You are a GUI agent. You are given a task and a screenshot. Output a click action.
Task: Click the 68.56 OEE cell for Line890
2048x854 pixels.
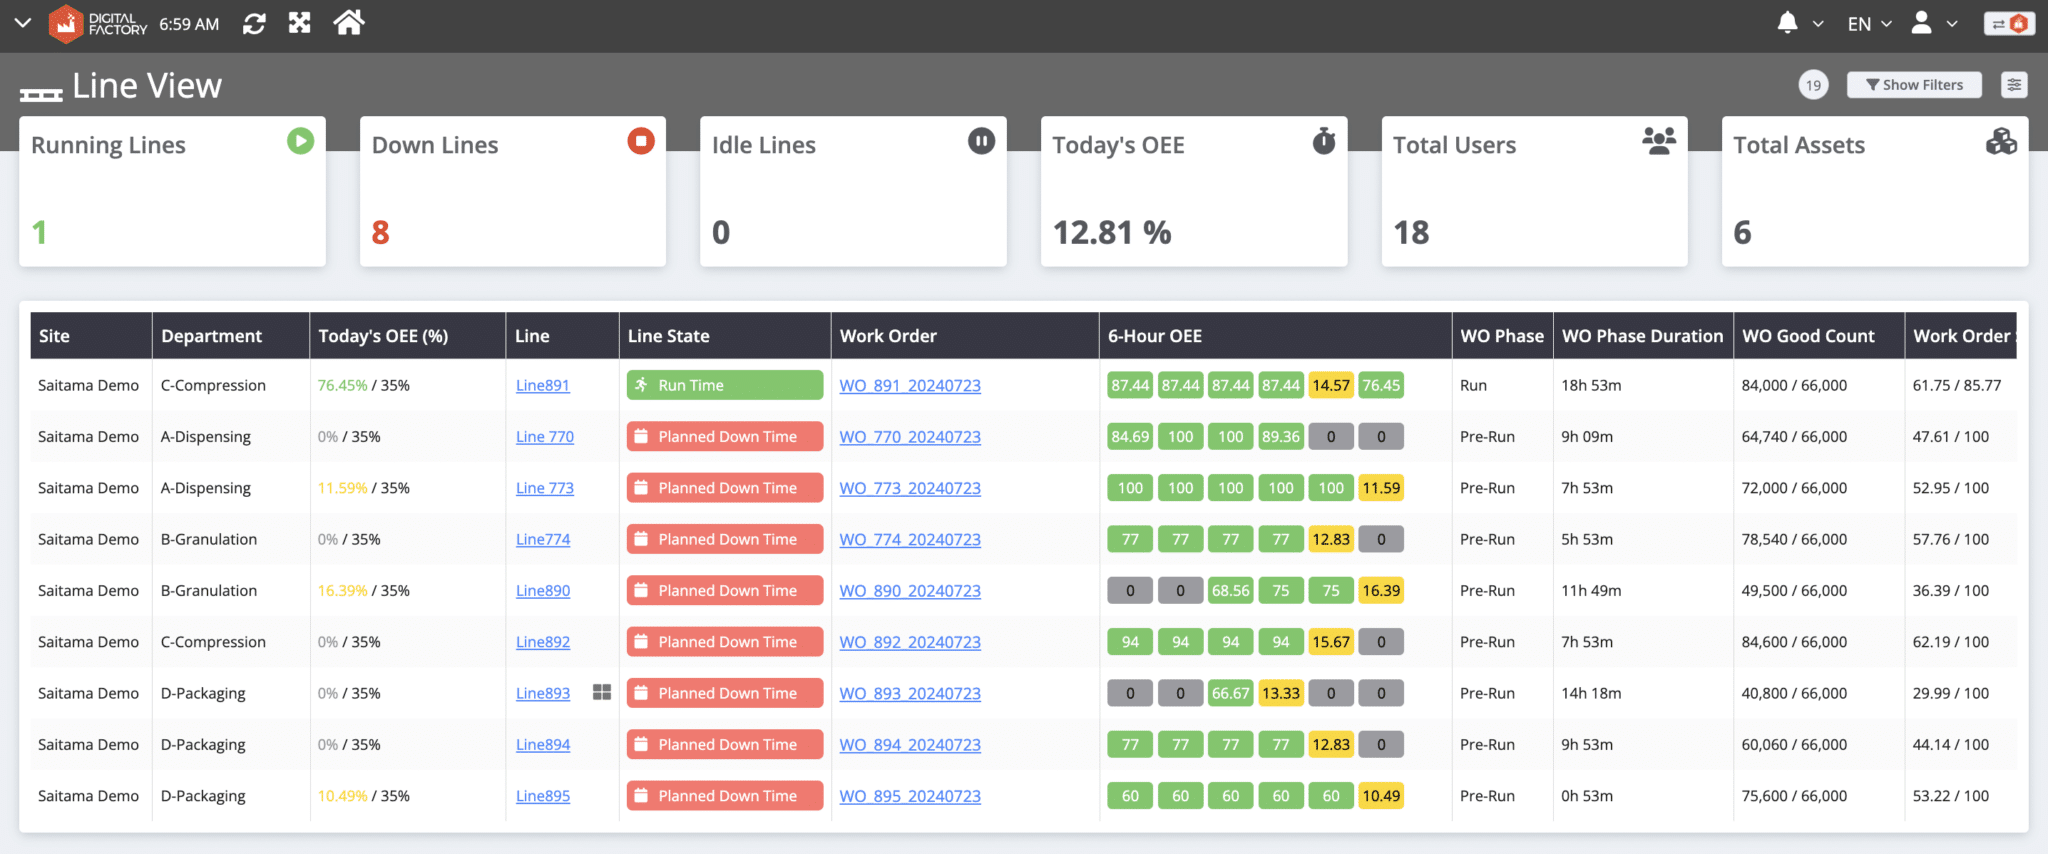click(x=1231, y=590)
